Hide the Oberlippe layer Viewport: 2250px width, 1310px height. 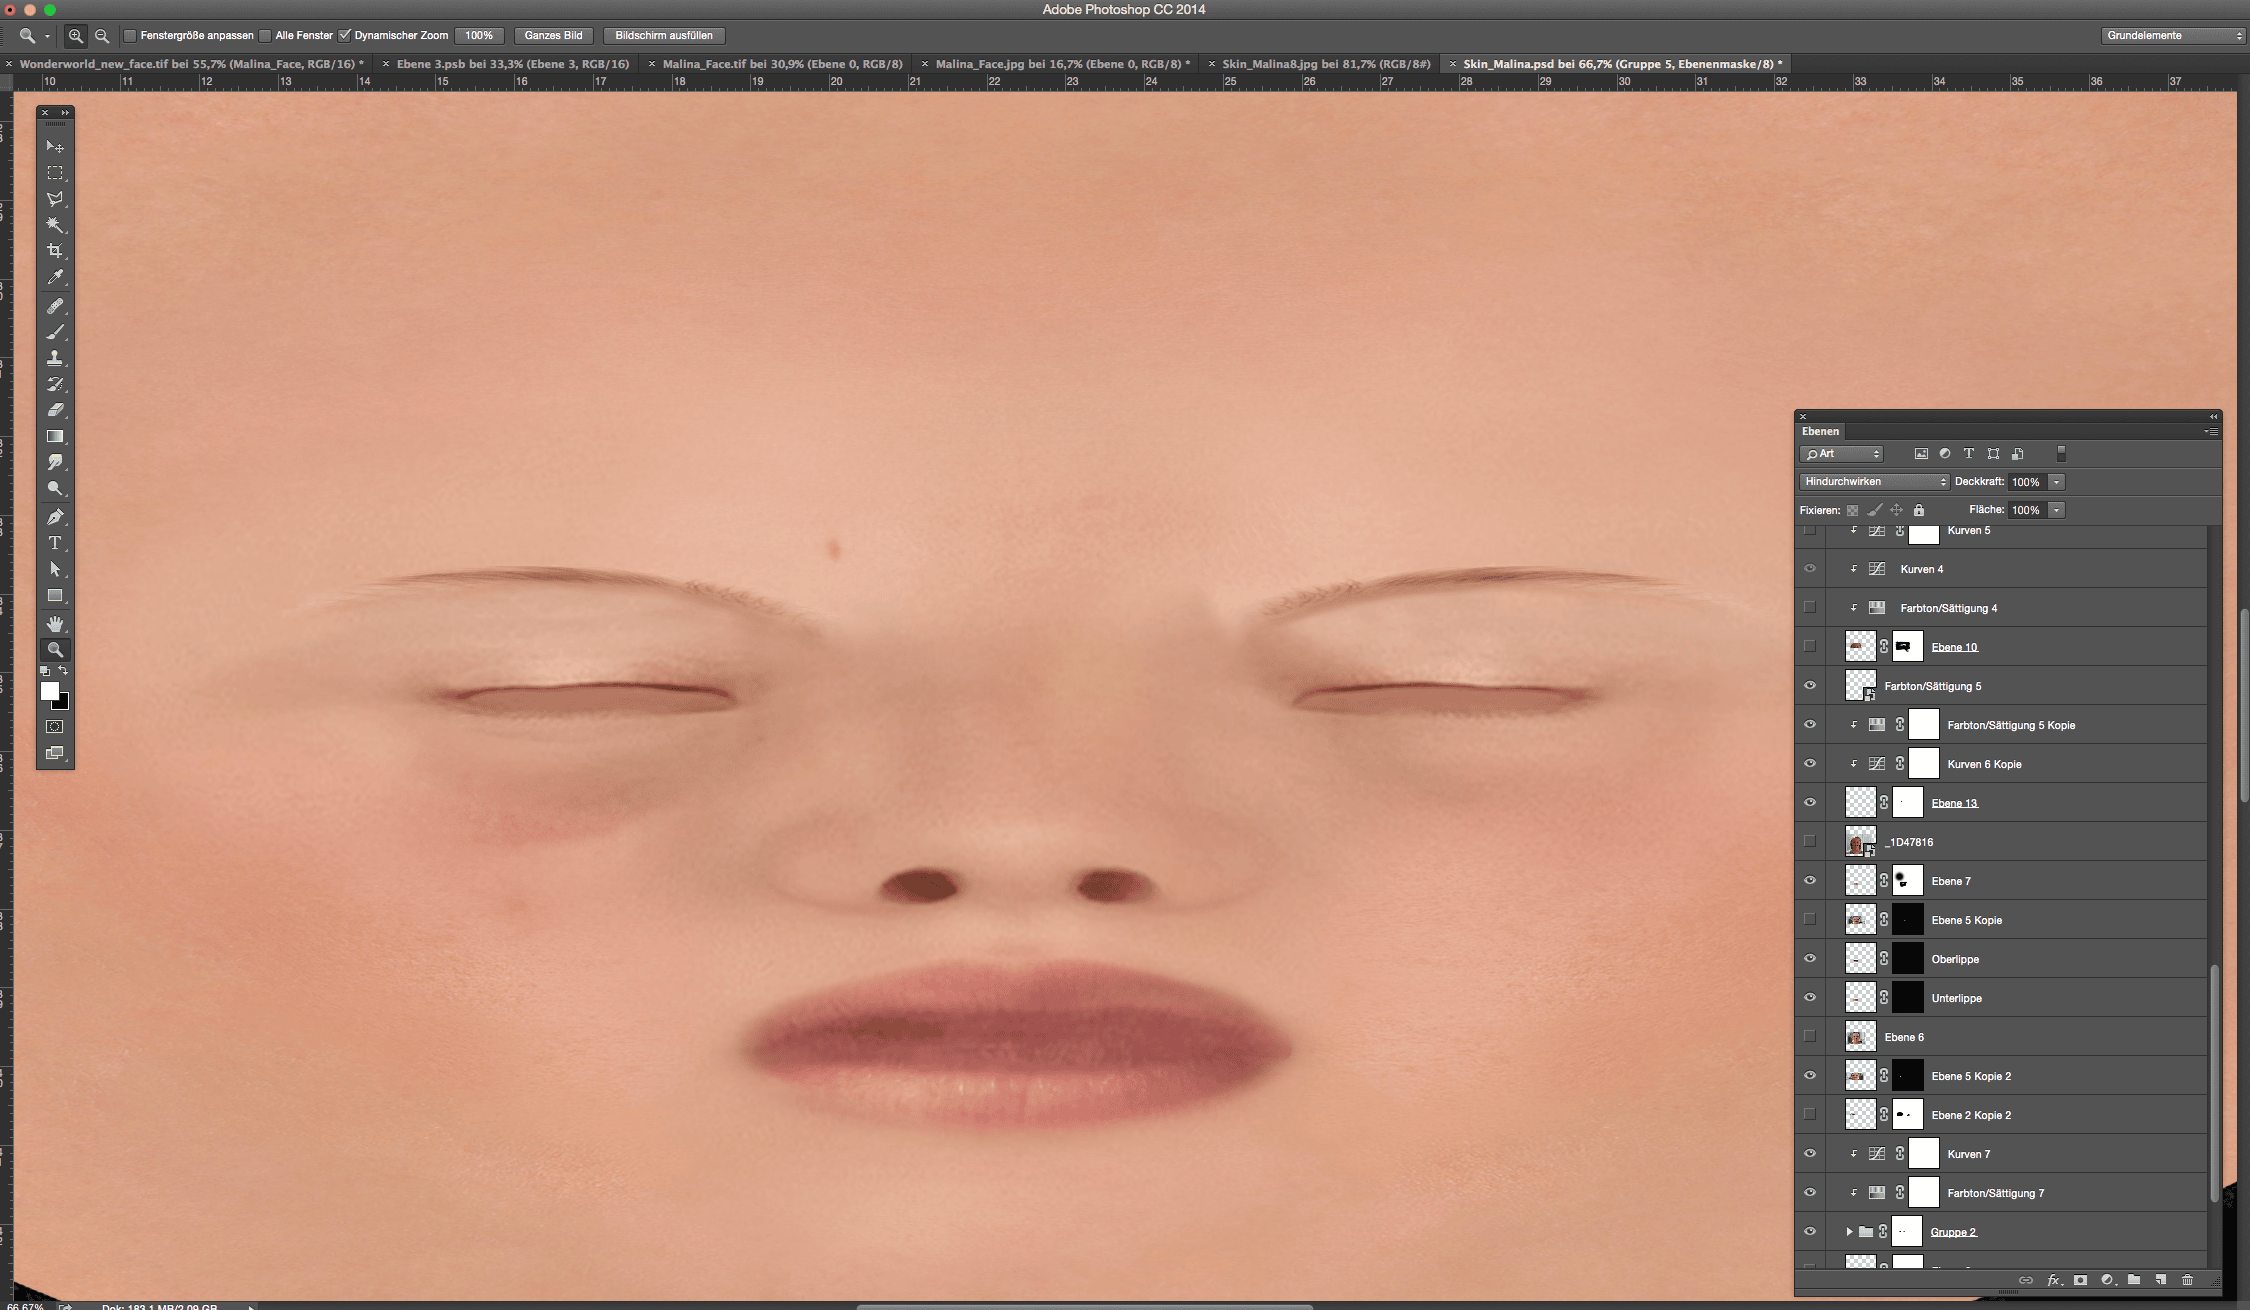pyautogui.click(x=1810, y=959)
